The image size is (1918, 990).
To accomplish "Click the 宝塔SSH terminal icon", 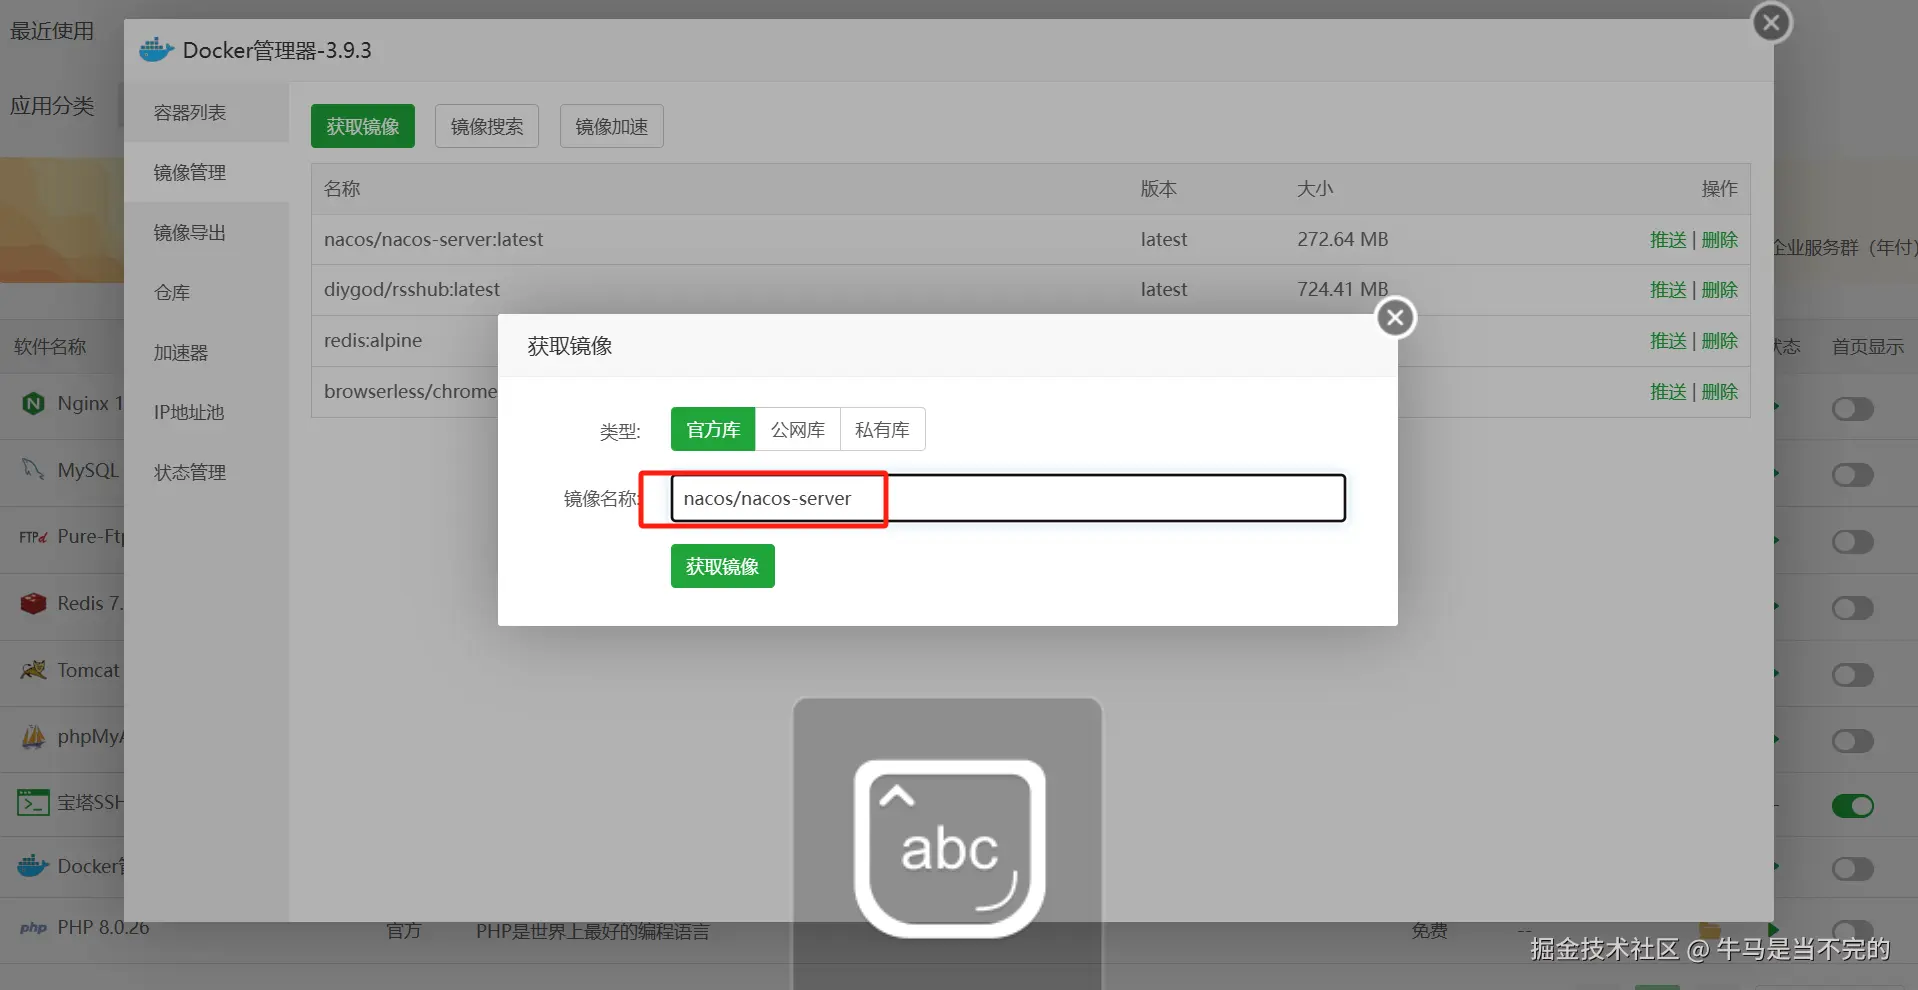I will (x=33, y=802).
